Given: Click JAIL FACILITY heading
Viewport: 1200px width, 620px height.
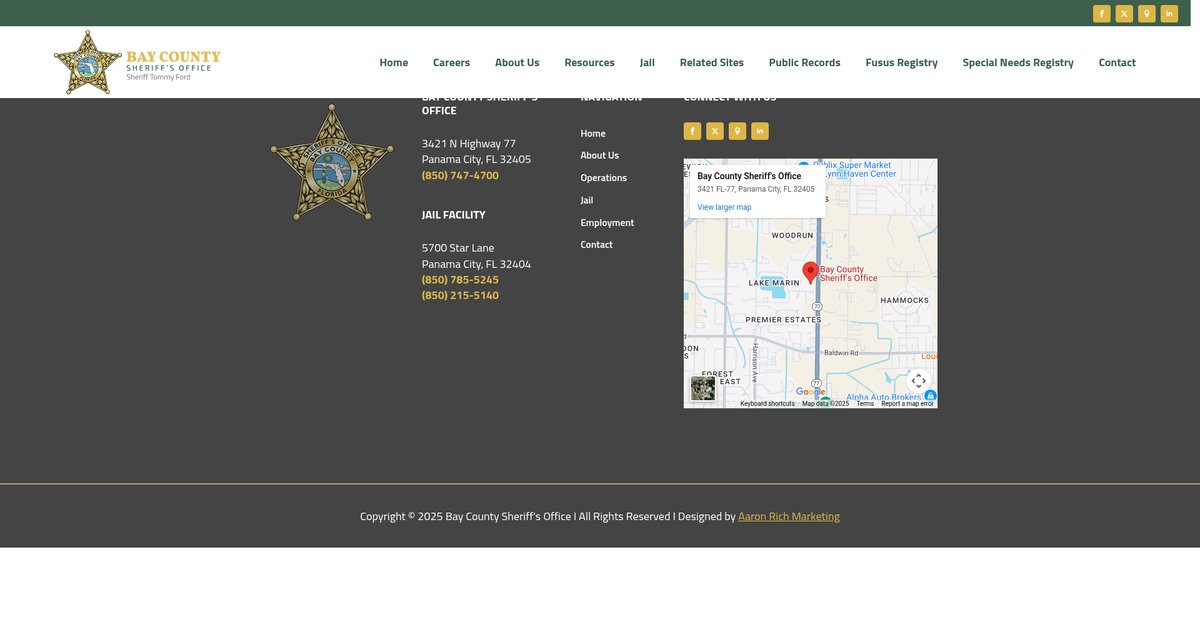Looking at the screenshot, I should 453,214.
